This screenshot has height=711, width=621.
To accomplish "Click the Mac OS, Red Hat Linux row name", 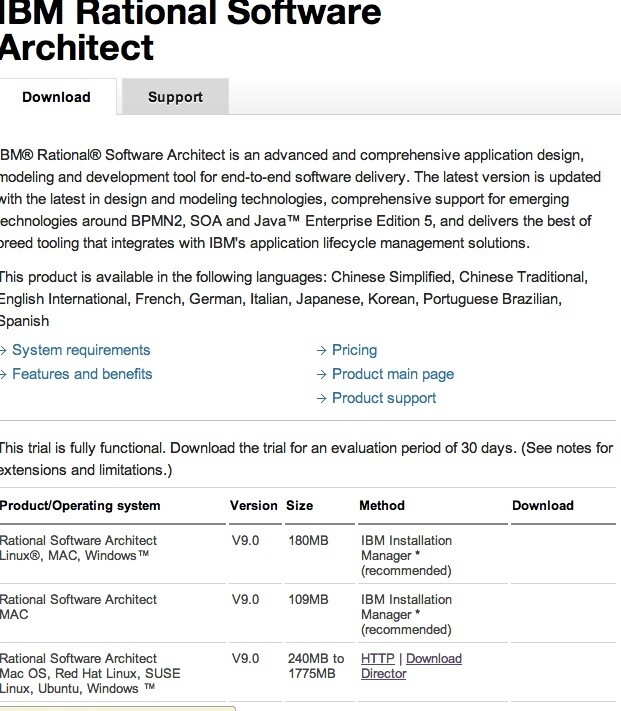I will tap(90, 673).
